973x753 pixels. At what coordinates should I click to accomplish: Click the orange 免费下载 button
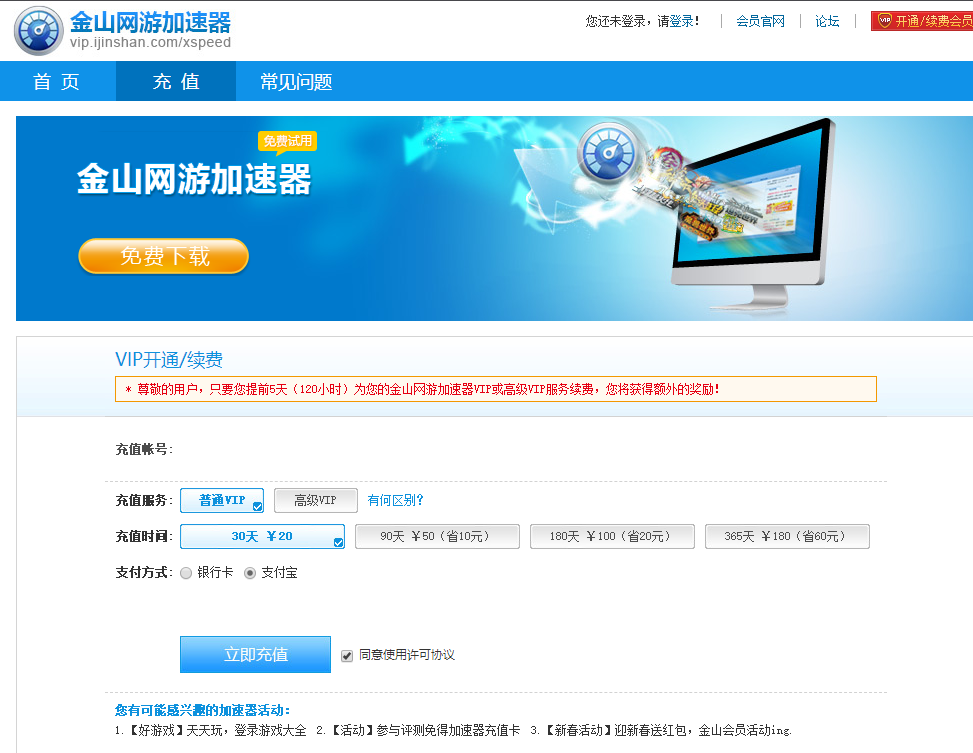[164, 256]
